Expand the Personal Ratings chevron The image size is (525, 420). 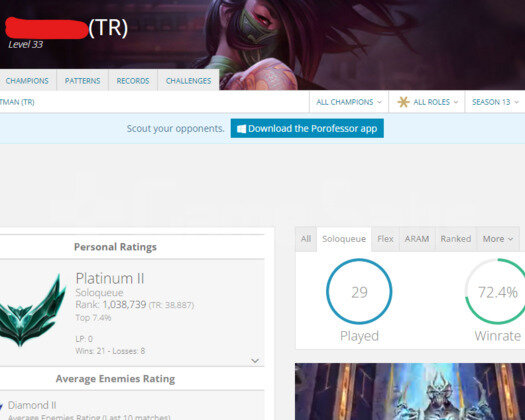point(255,361)
